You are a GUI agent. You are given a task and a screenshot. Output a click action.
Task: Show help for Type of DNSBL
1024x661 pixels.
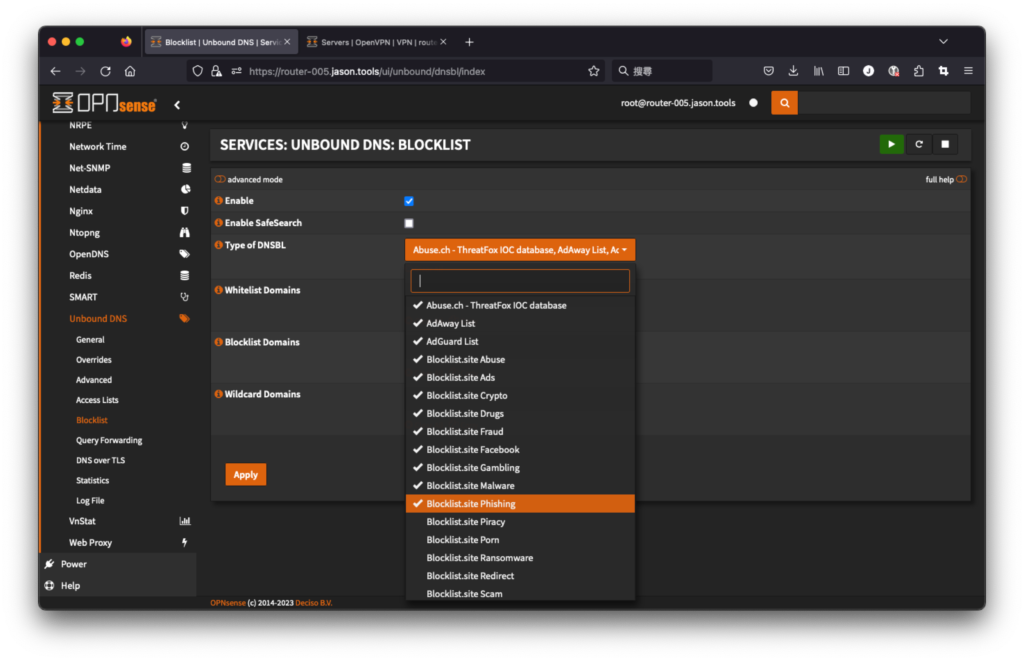click(219, 245)
